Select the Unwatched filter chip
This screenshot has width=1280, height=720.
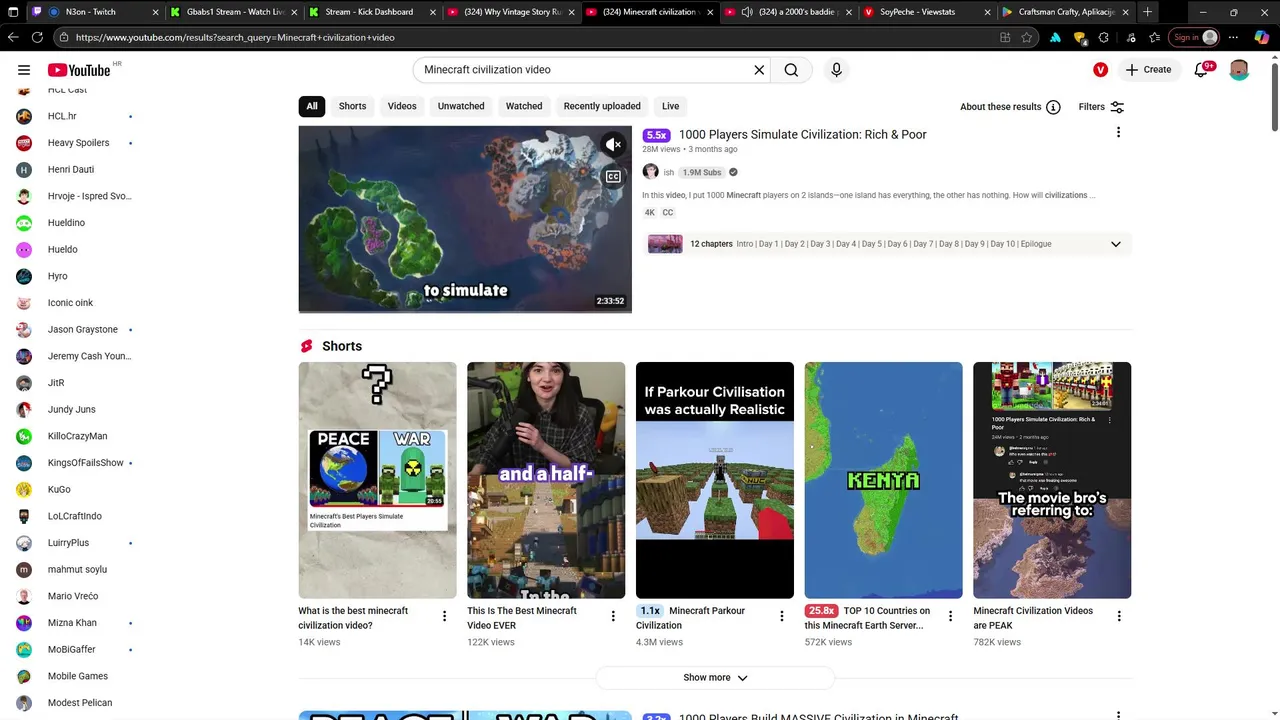(461, 106)
